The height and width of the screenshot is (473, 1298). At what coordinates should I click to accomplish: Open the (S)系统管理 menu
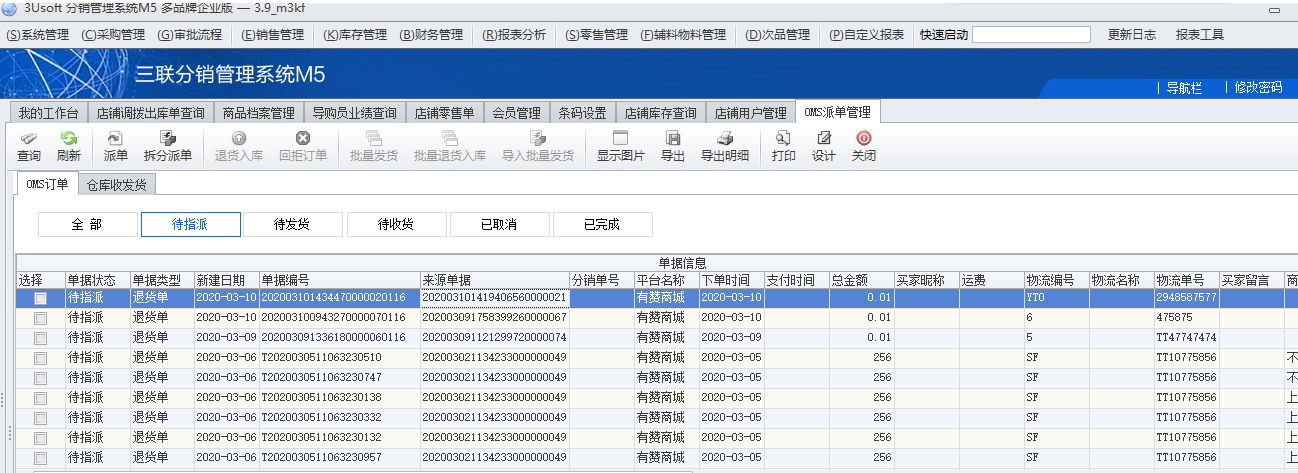[x=38, y=34]
